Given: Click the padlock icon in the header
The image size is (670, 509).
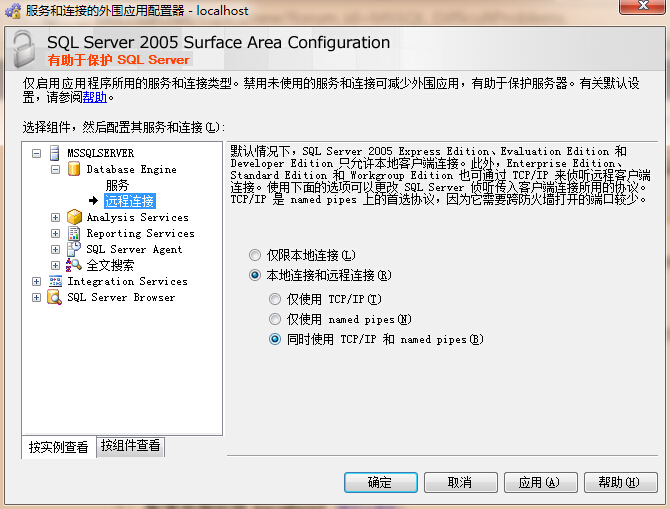Looking at the screenshot, I should point(24,49).
